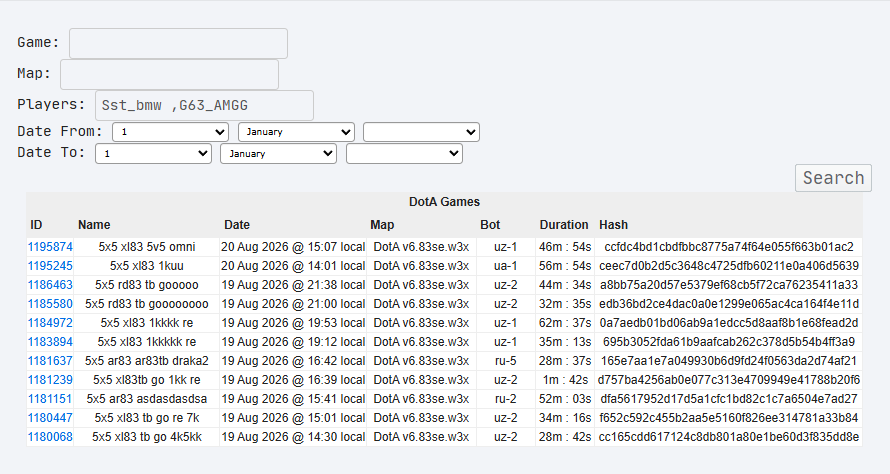Open the Date From day dropdown

pyautogui.click(x=170, y=132)
